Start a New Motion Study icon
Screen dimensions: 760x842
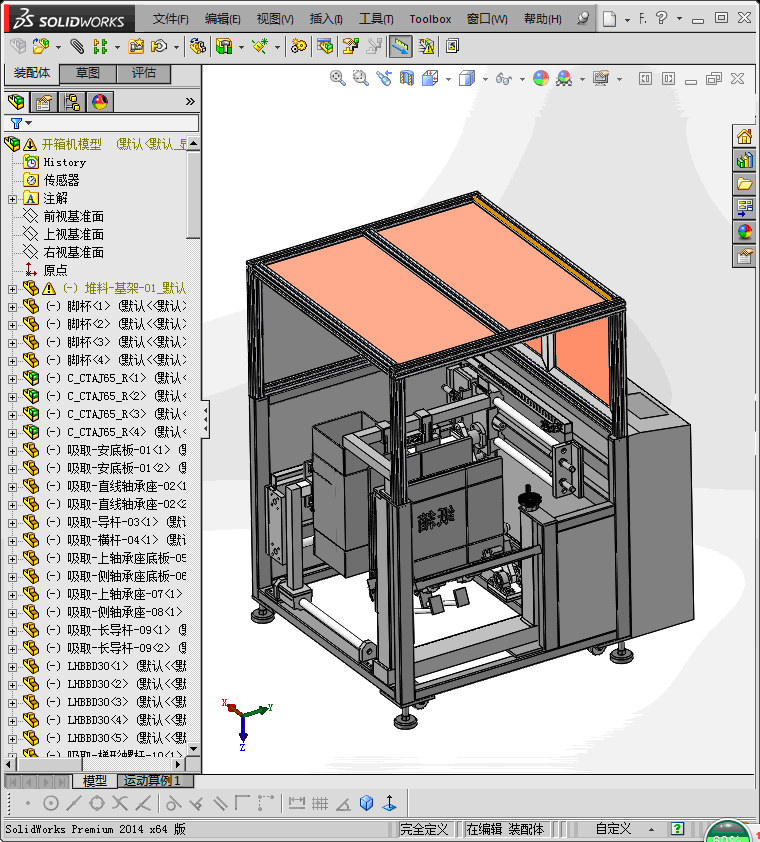click(x=299, y=47)
